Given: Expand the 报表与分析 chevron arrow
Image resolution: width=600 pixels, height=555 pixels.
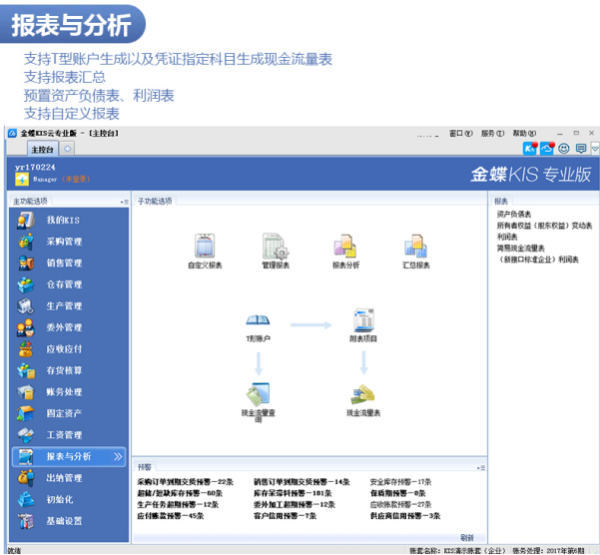Looking at the screenshot, I should click(118, 456).
